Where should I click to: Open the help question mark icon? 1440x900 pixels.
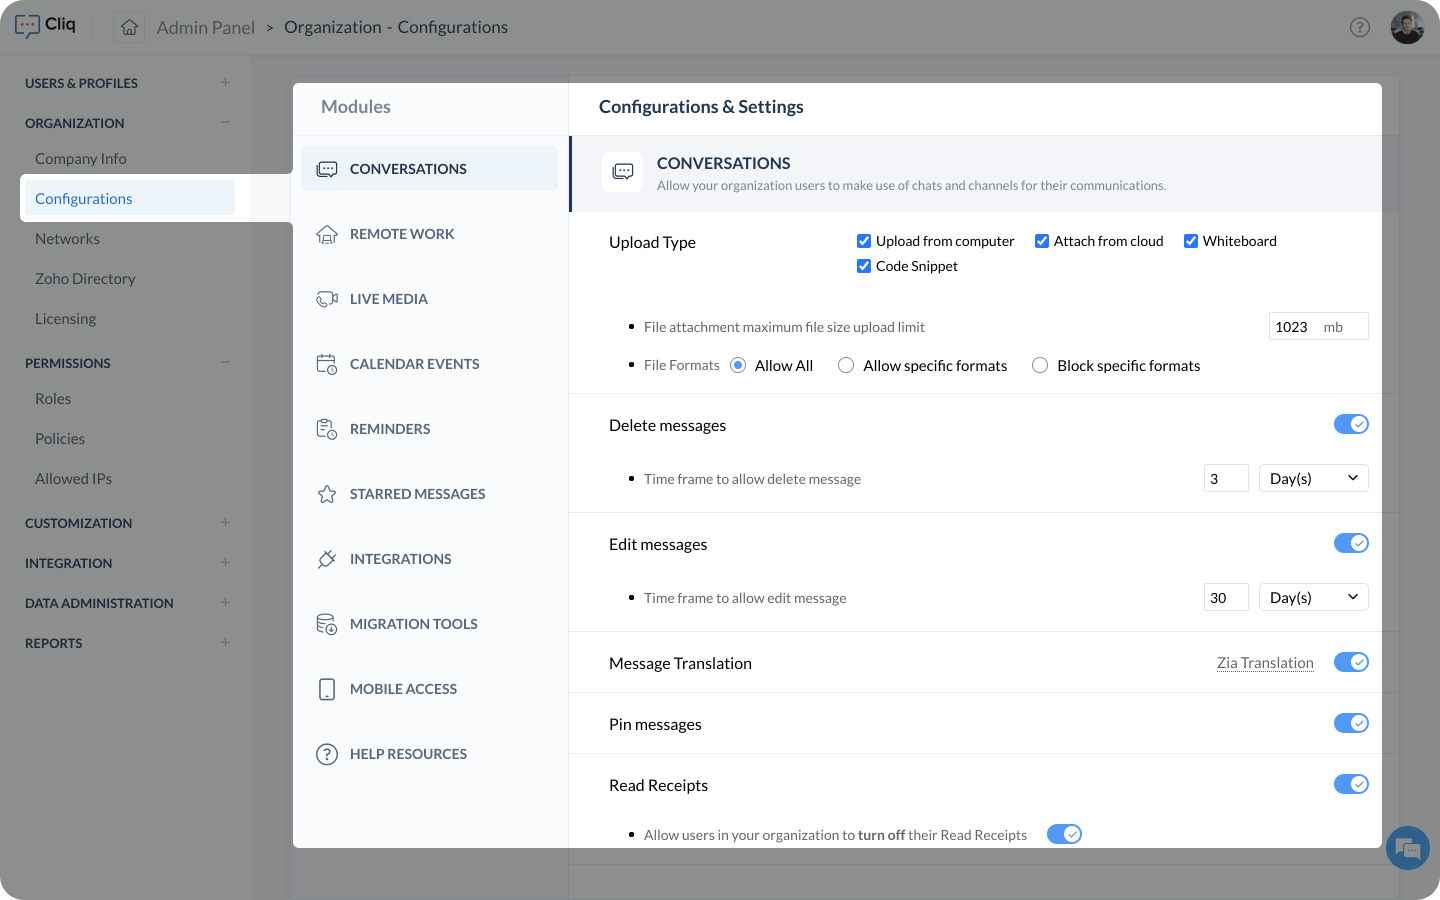click(1359, 28)
